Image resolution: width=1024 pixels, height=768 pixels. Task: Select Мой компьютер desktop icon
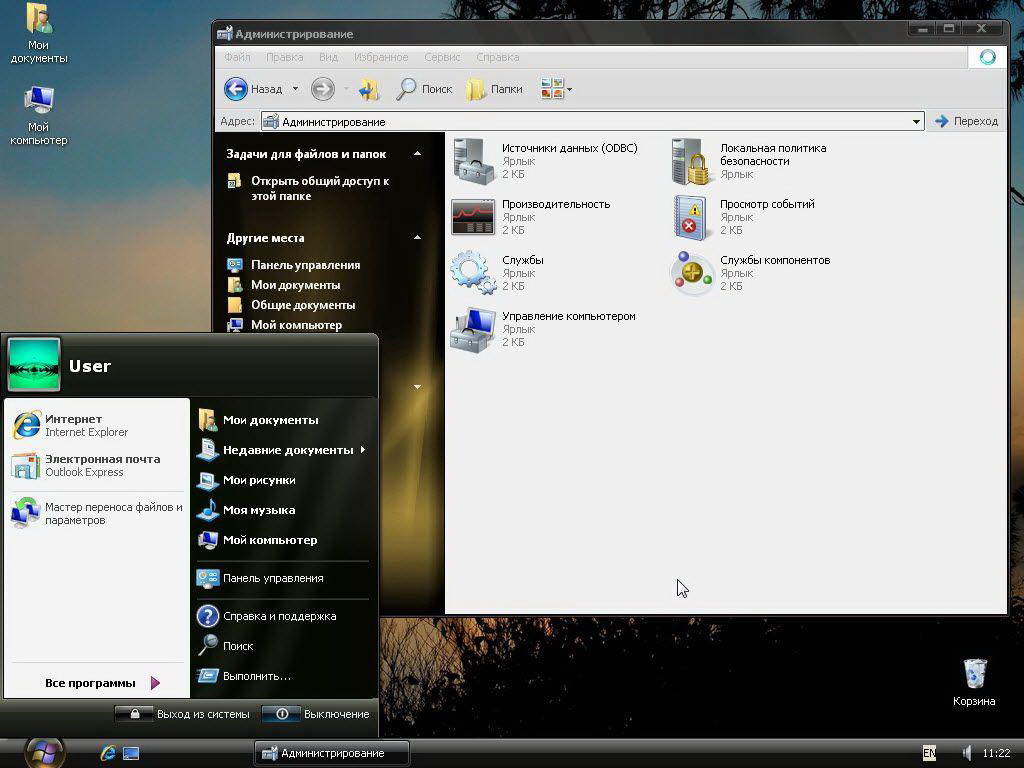coord(39,115)
